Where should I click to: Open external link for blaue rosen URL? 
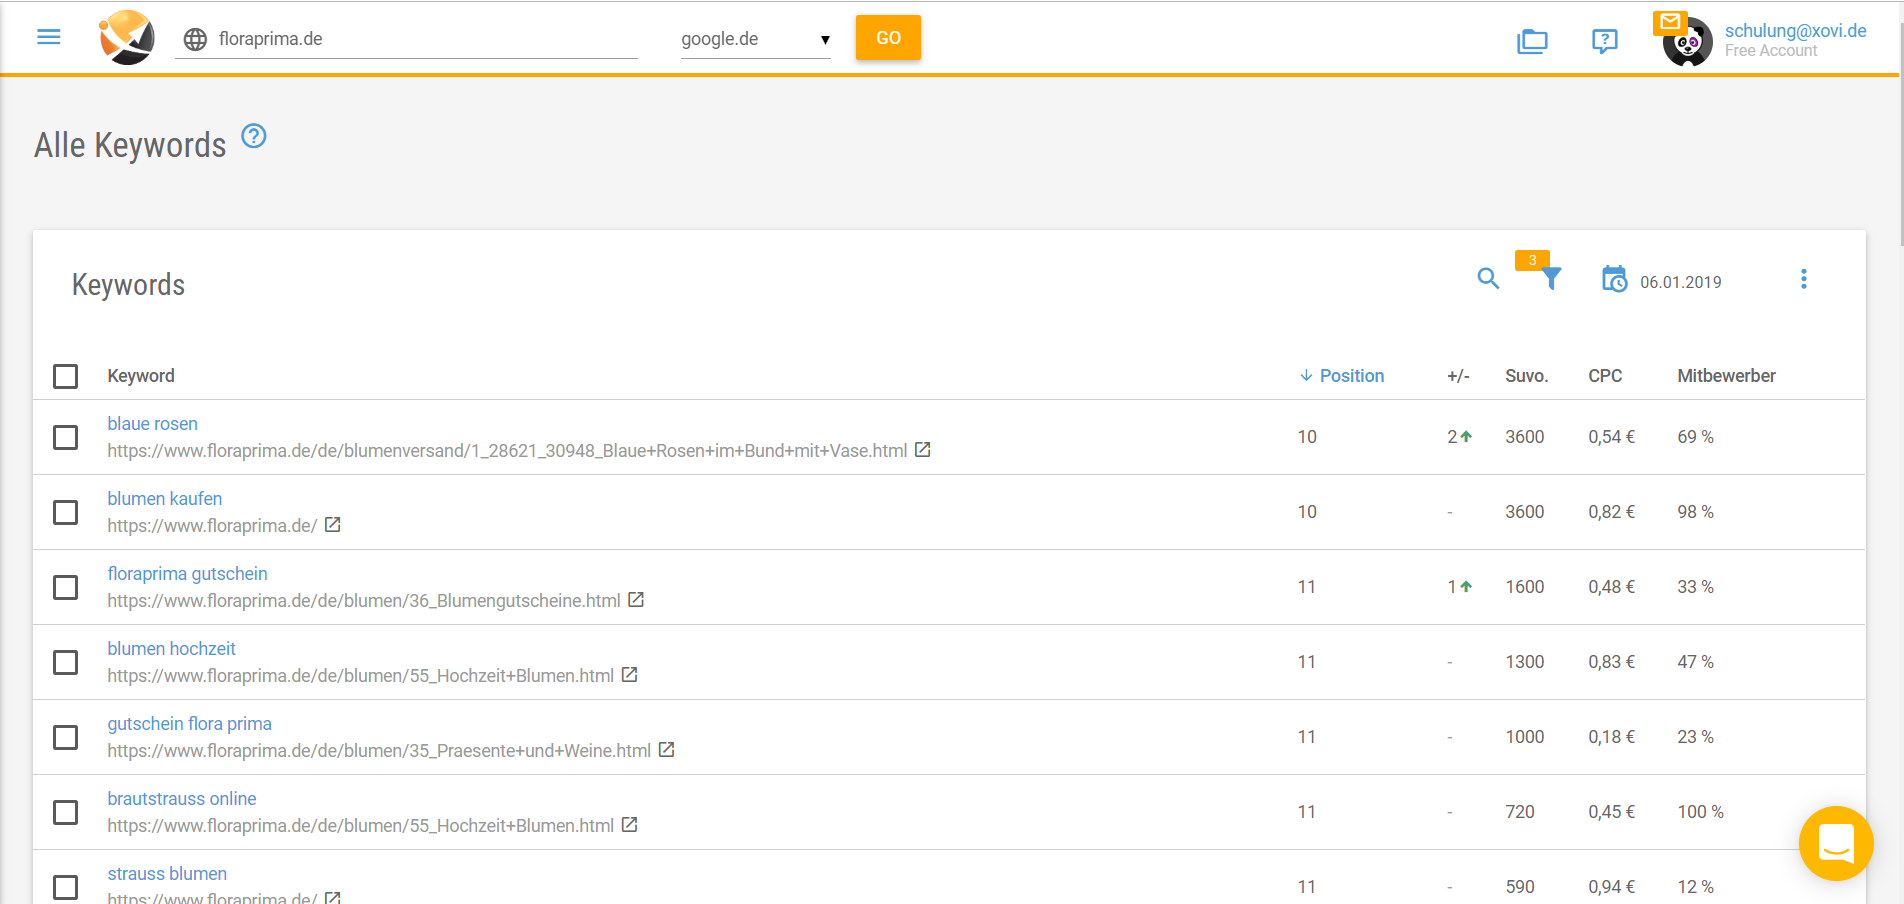pyautogui.click(x=923, y=450)
